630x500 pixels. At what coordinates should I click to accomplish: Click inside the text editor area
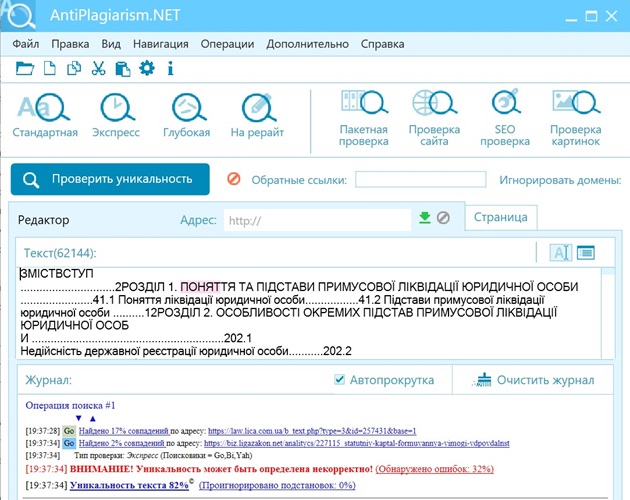click(309, 312)
